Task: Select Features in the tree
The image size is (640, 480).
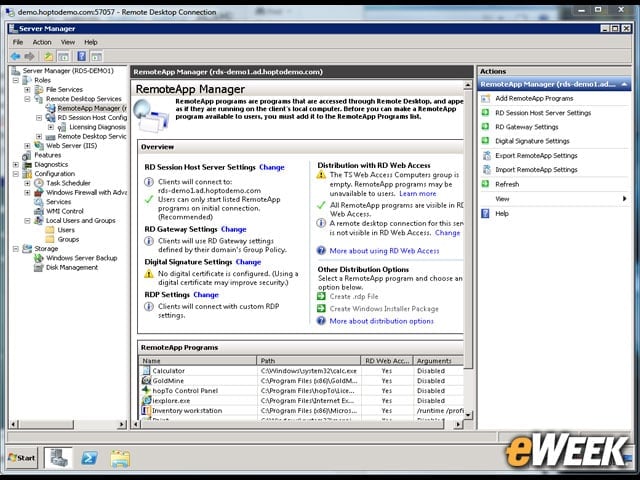Action: click(x=47, y=155)
